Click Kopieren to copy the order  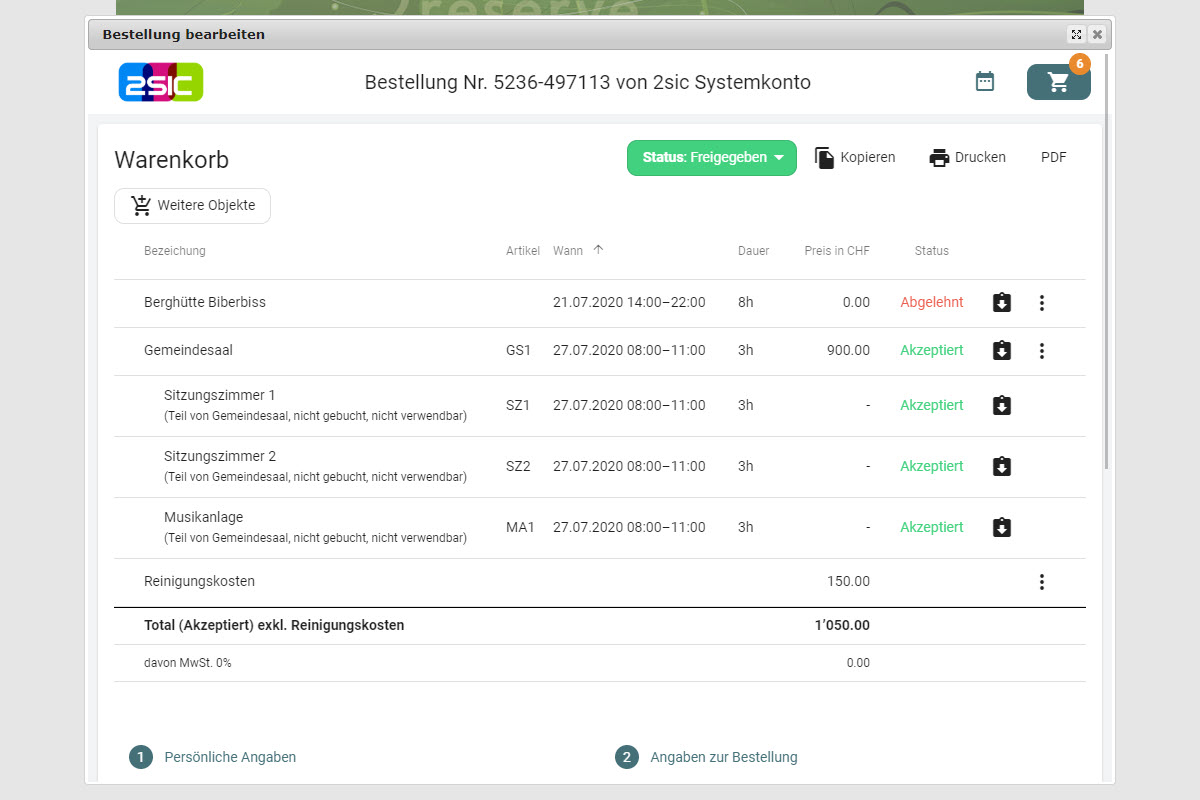pos(855,157)
